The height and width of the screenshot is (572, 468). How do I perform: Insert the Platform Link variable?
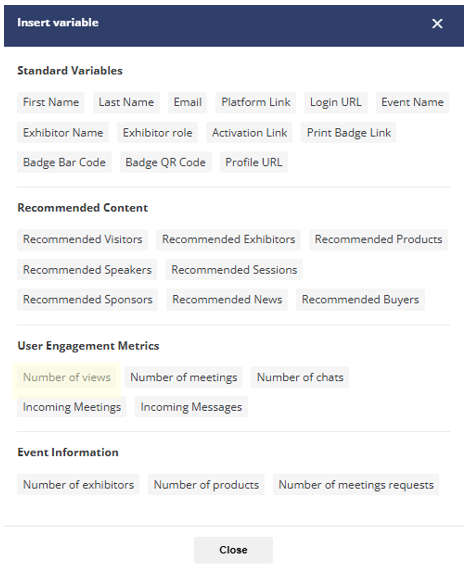point(256,103)
